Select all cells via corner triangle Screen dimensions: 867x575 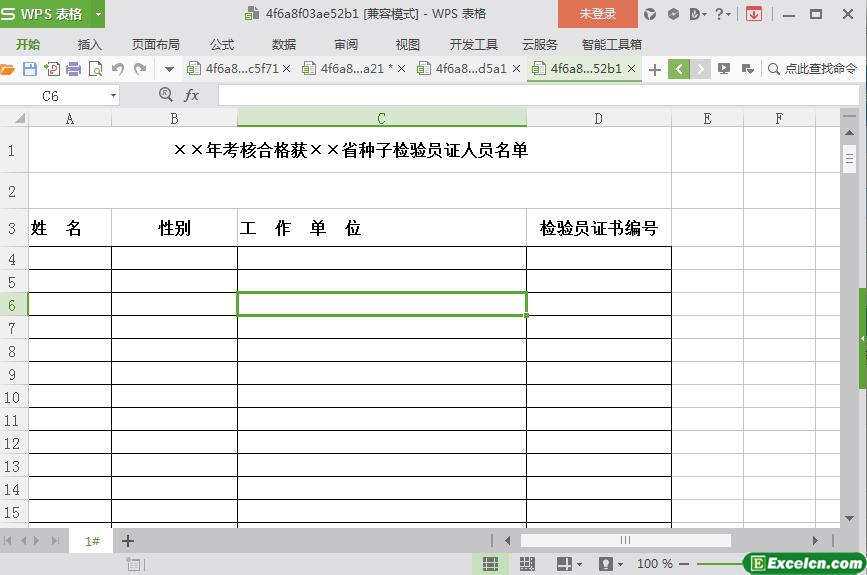click(19, 118)
